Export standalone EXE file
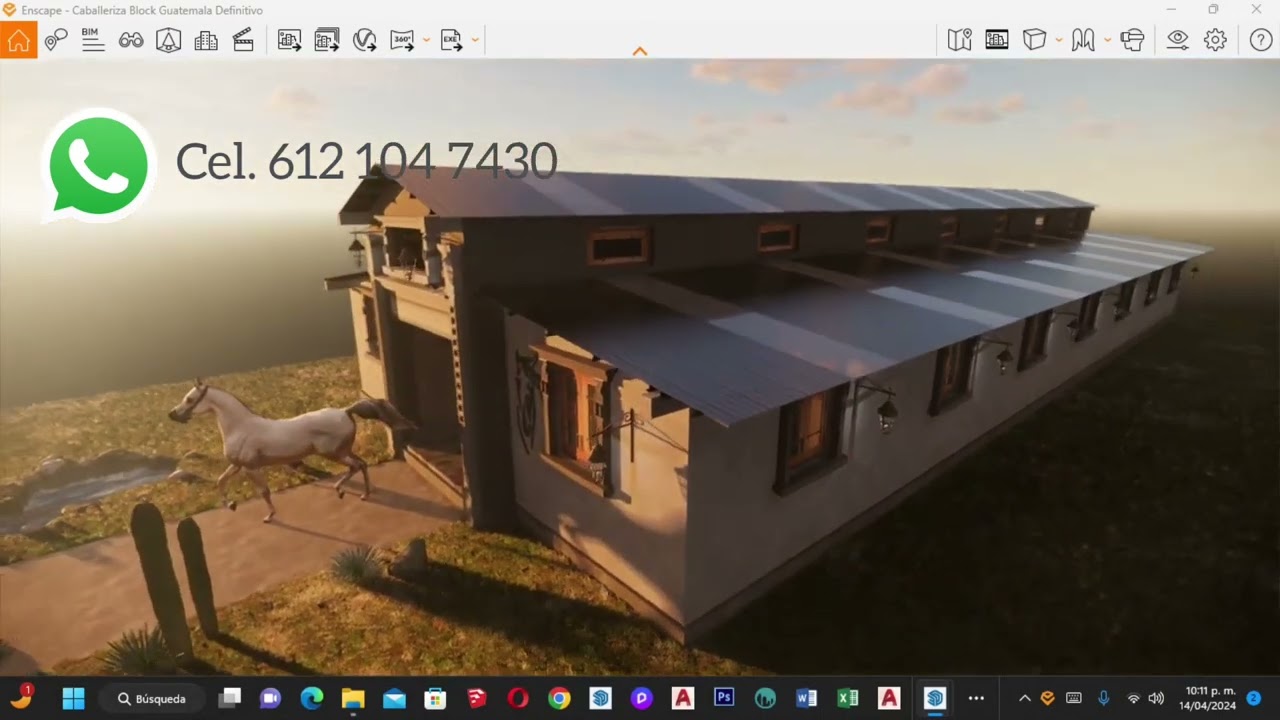 [451, 40]
